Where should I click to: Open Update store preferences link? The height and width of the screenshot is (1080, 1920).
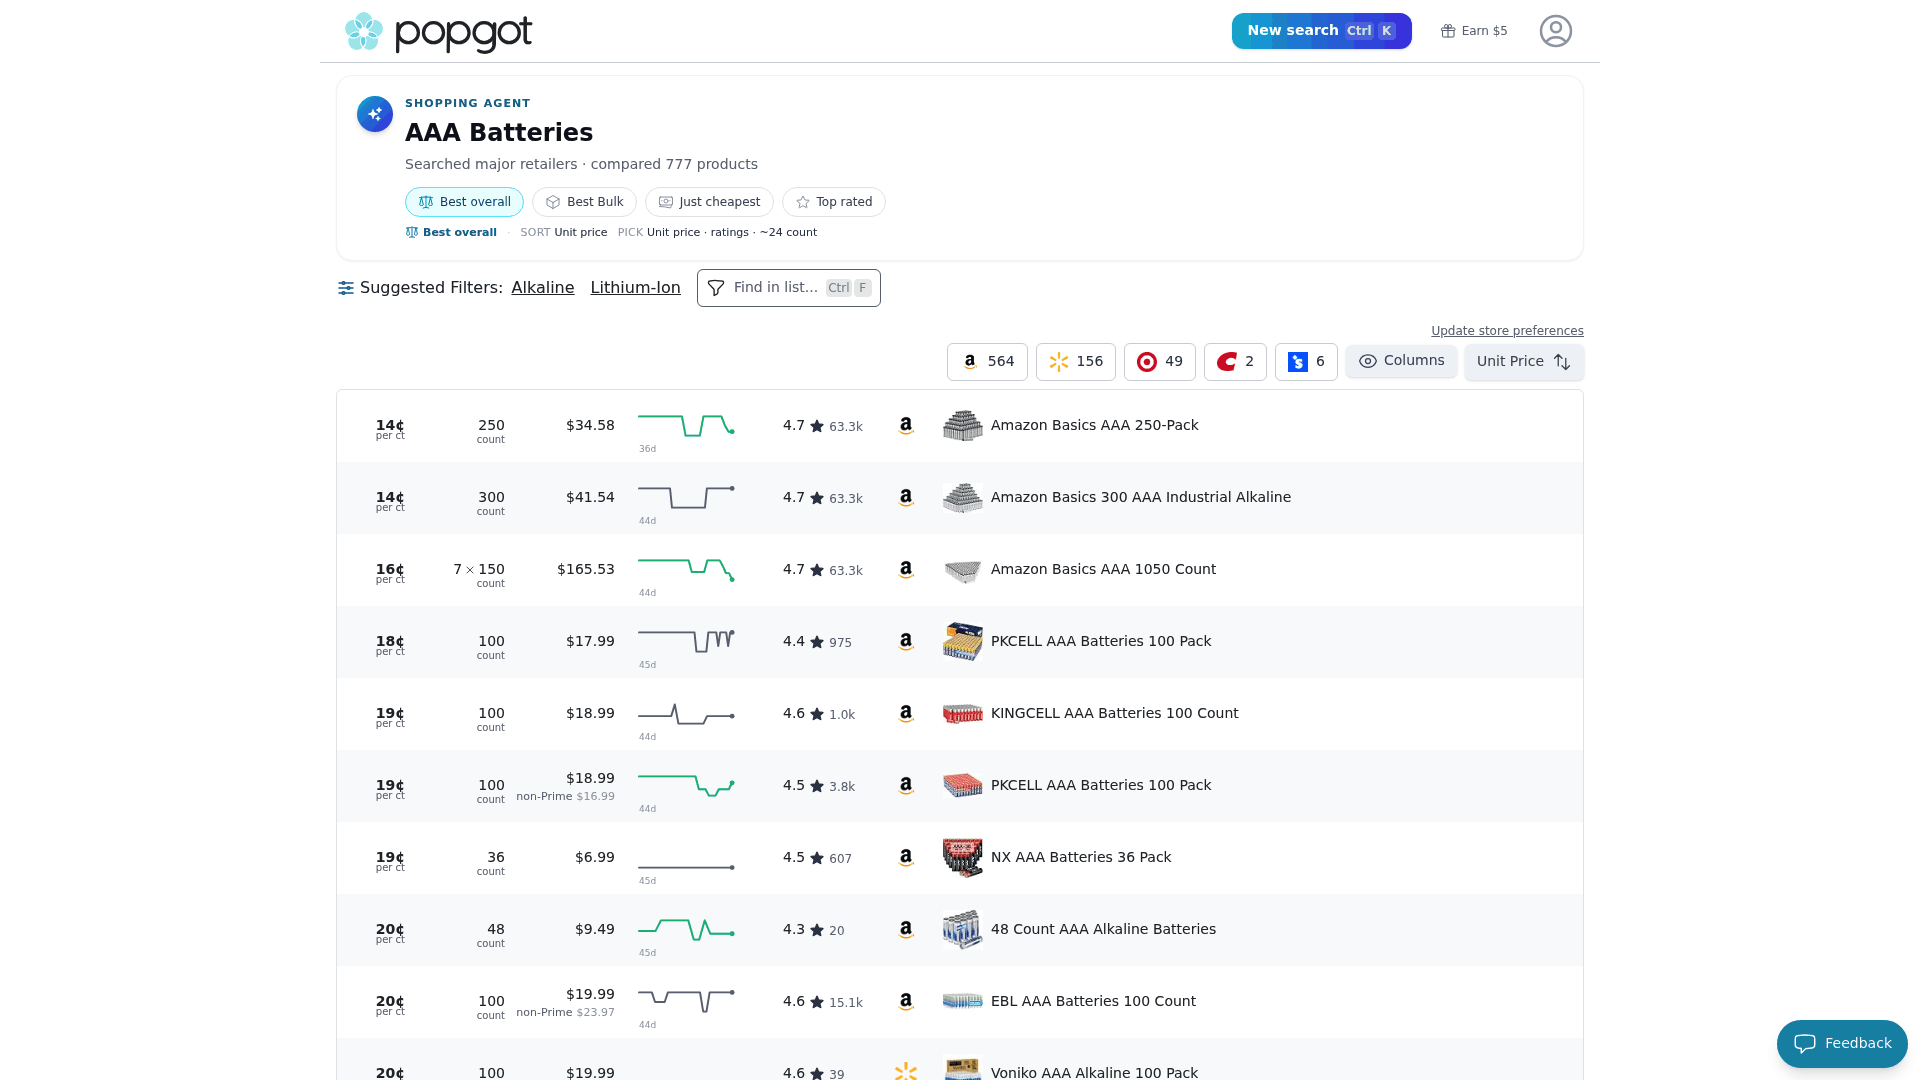1507,331
